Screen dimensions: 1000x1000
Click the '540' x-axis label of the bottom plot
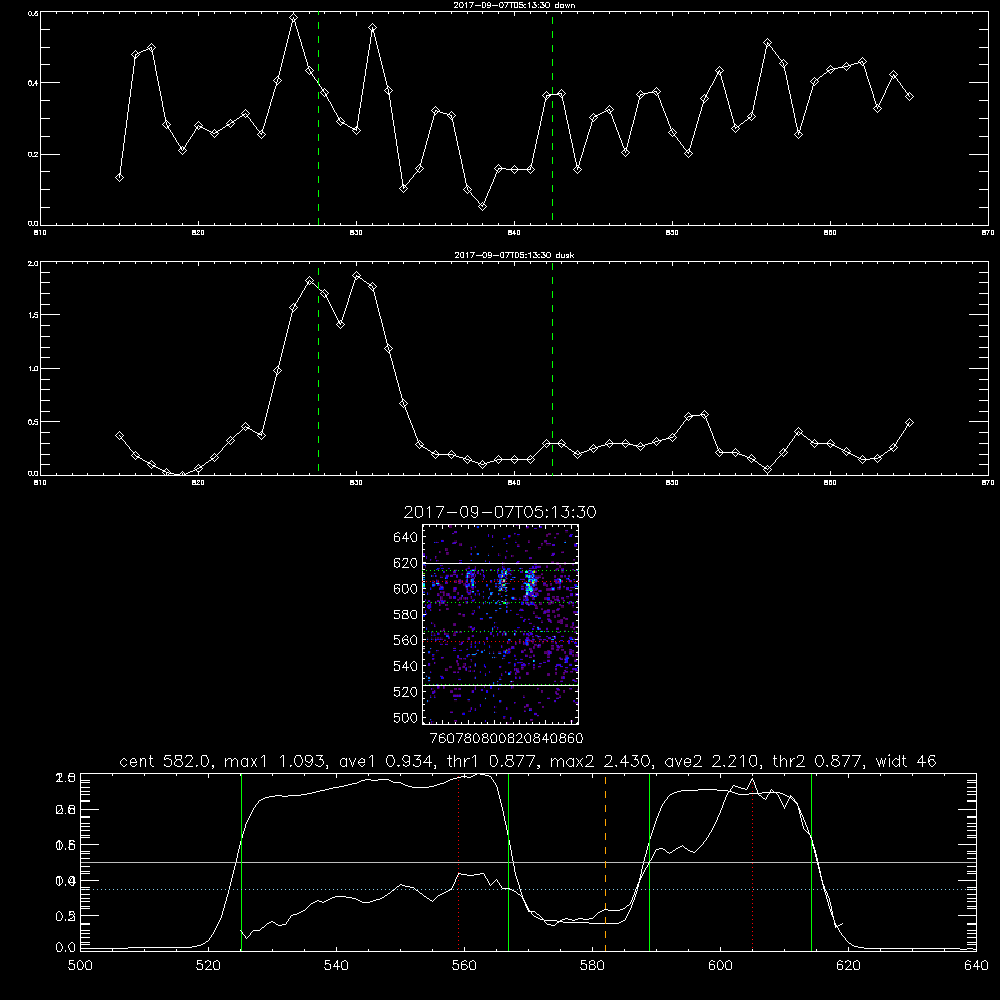click(x=336, y=966)
